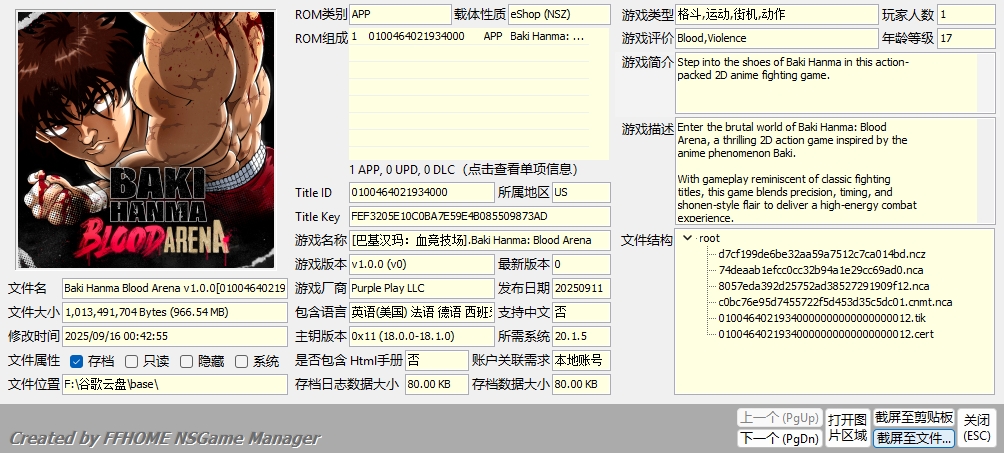Click the 支持中文 value 否
The height and width of the screenshot is (453, 1004).
[x=581, y=312]
